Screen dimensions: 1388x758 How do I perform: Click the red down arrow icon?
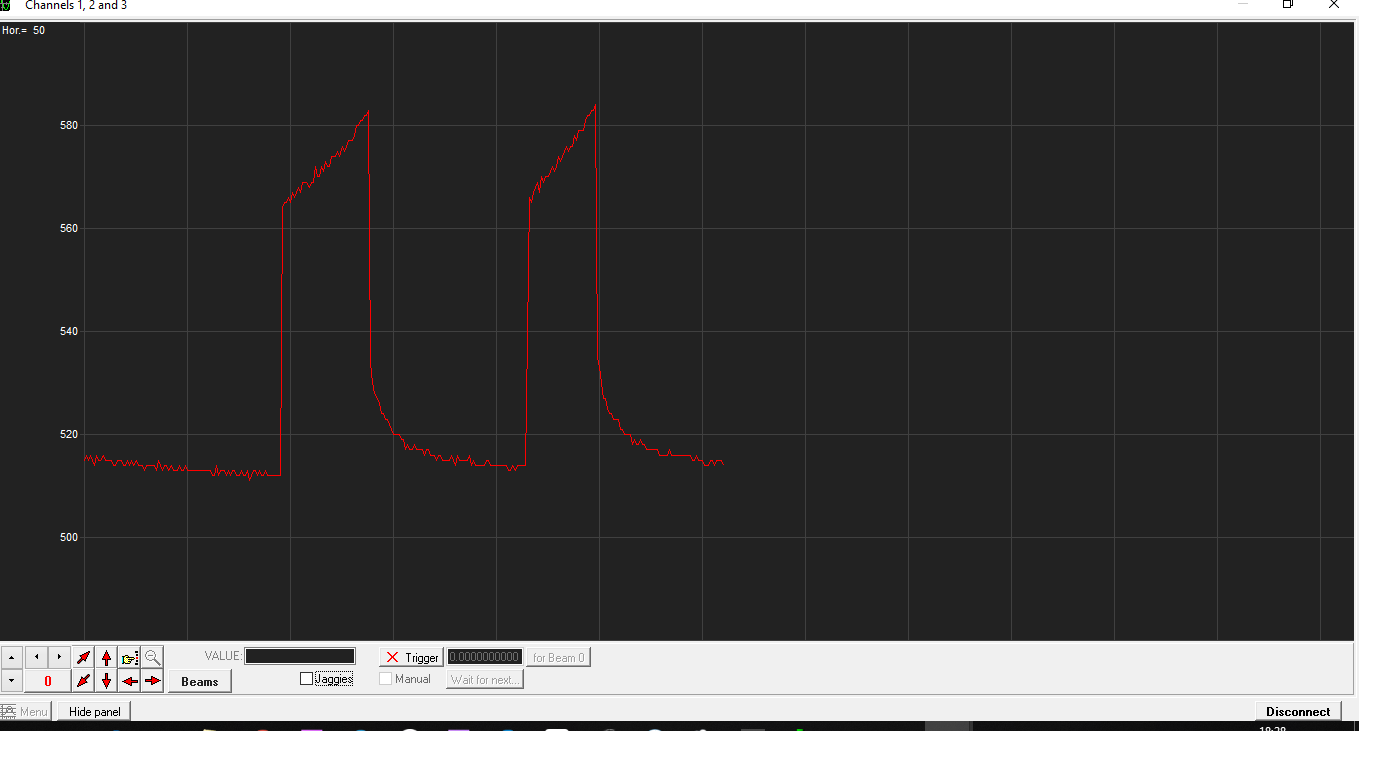pyautogui.click(x=107, y=681)
